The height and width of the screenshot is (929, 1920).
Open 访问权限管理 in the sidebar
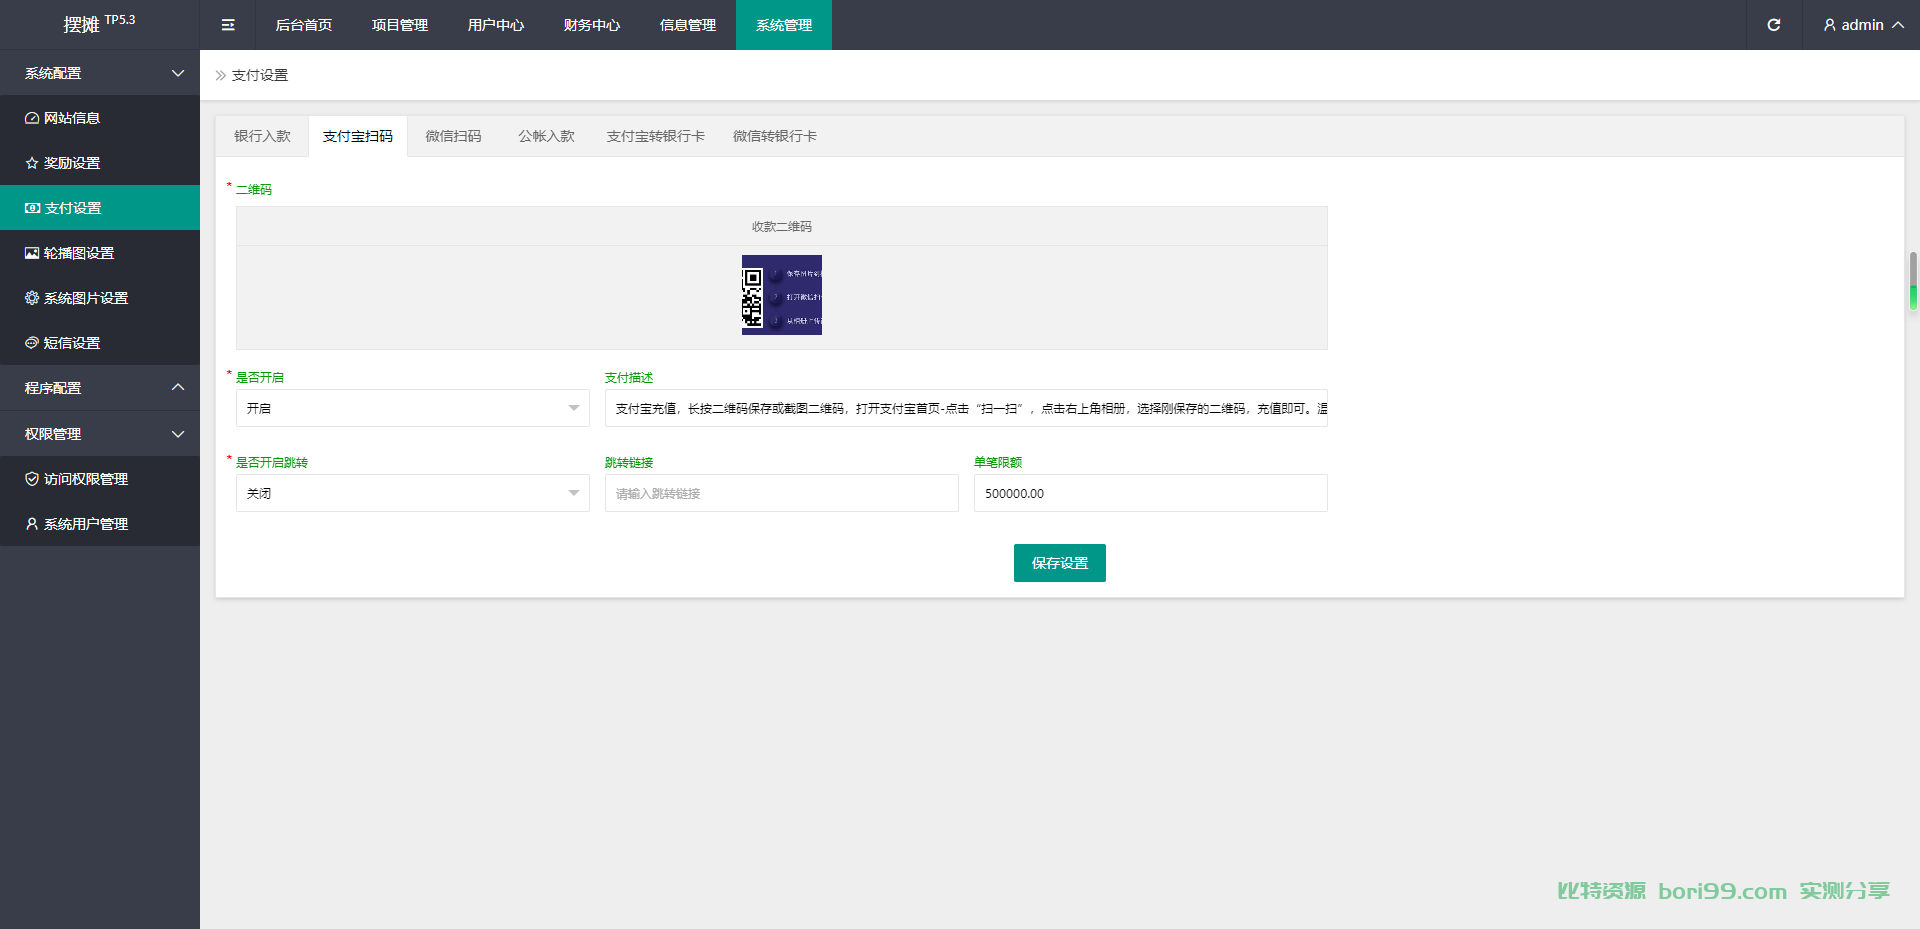pyautogui.click(x=100, y=479)
